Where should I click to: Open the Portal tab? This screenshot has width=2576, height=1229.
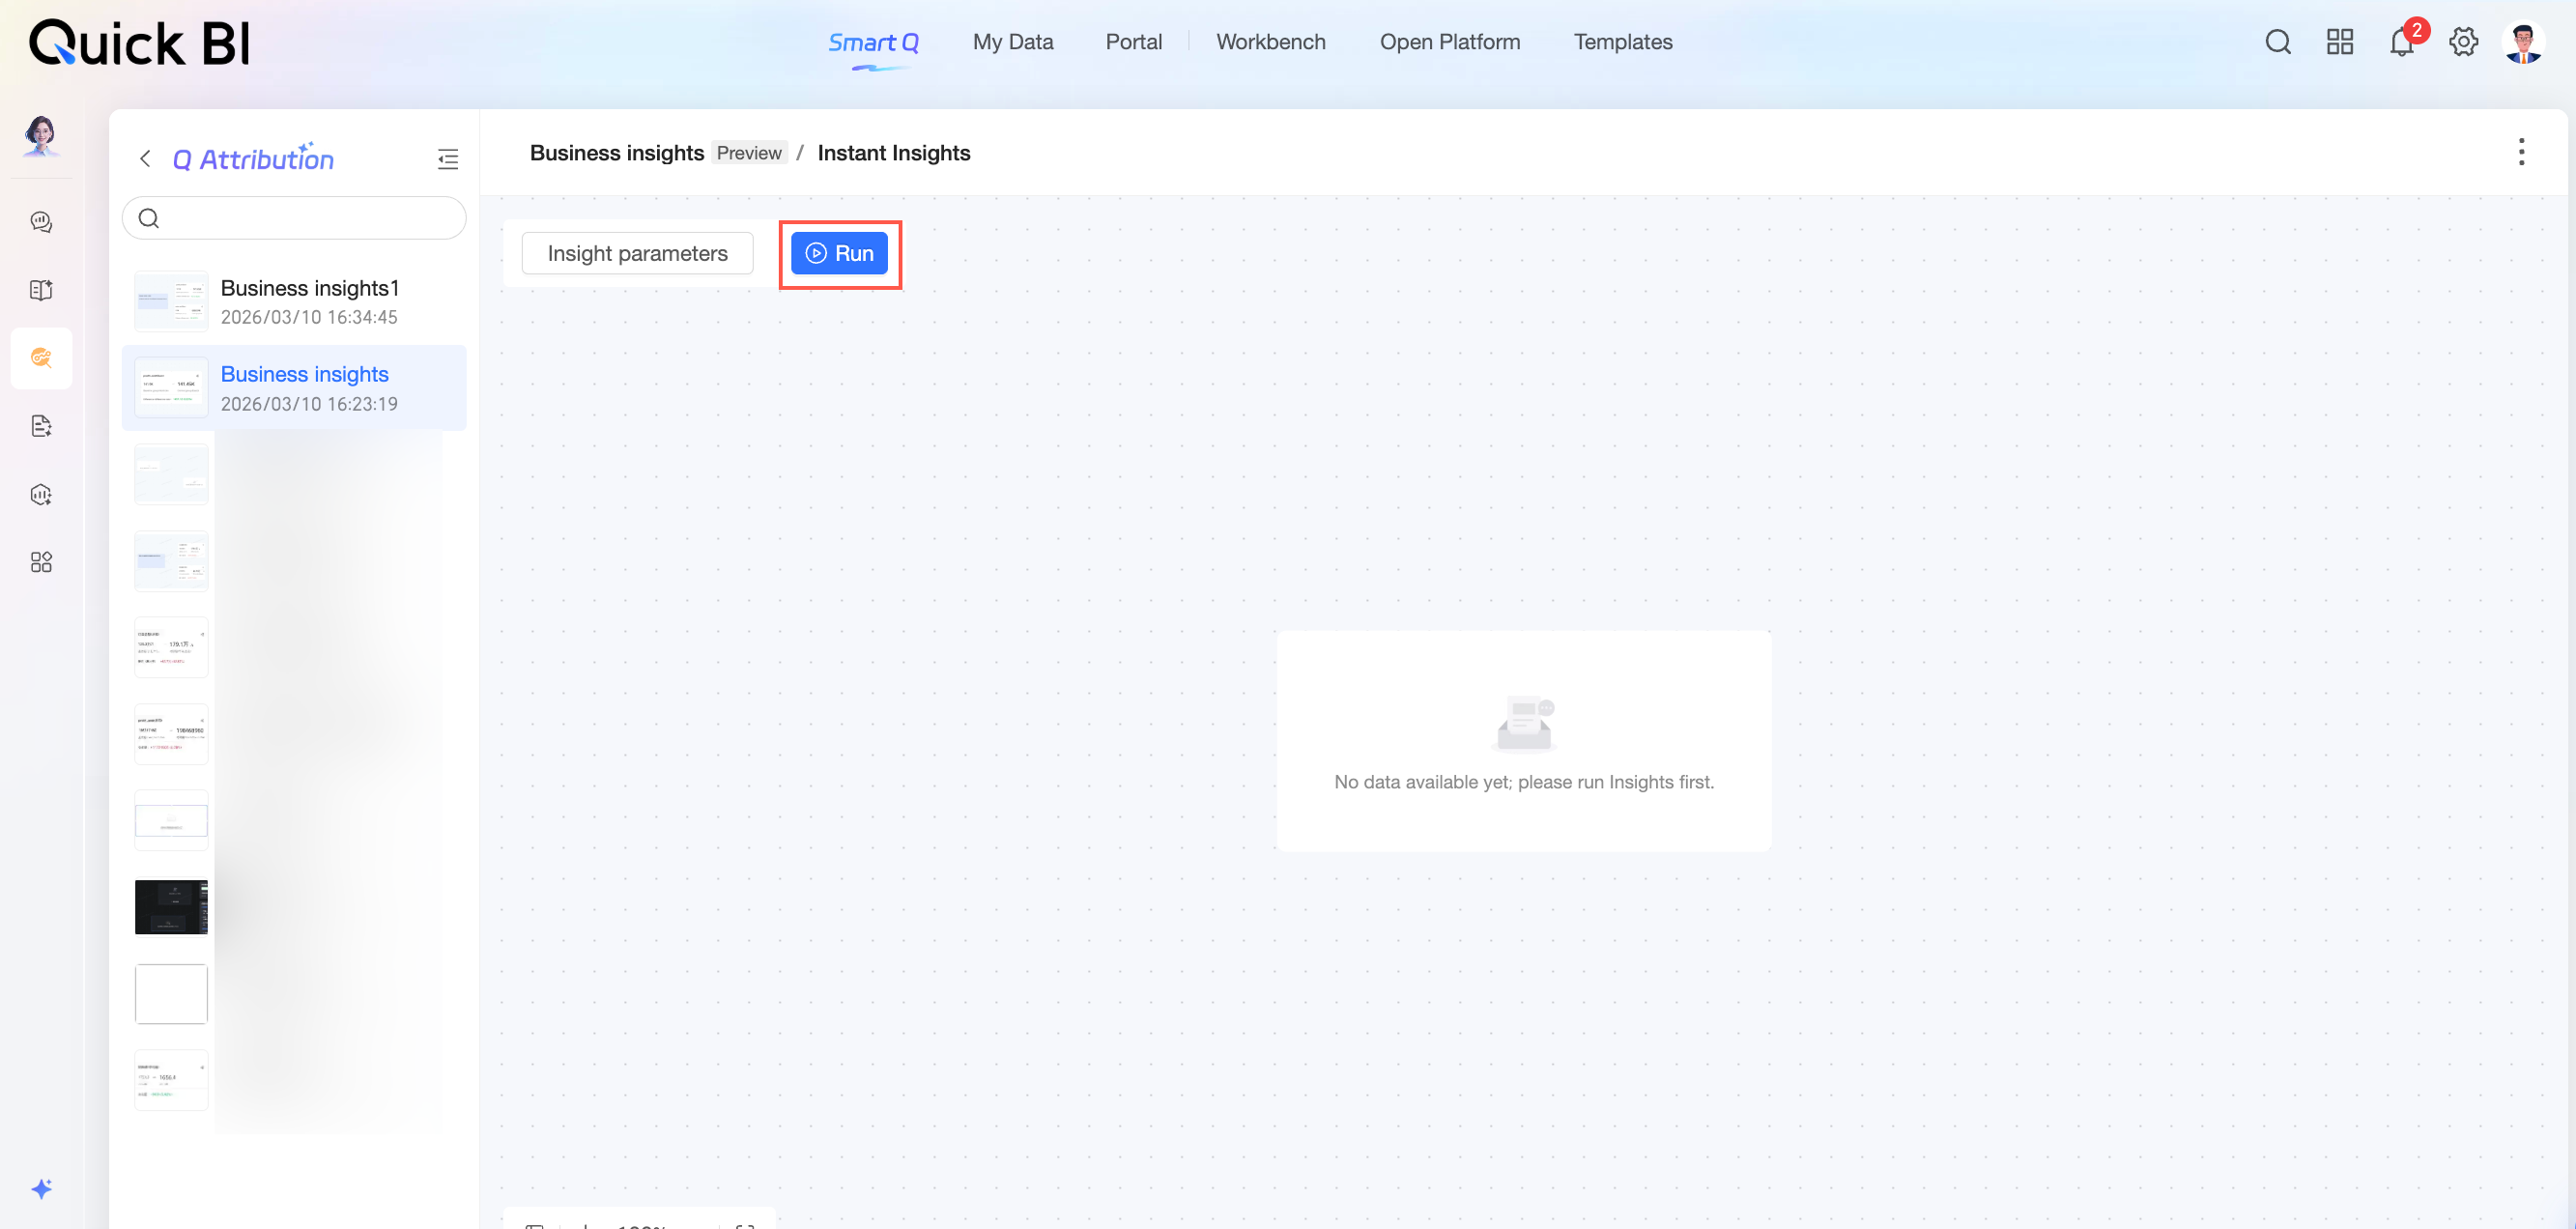pos(1134,42)
